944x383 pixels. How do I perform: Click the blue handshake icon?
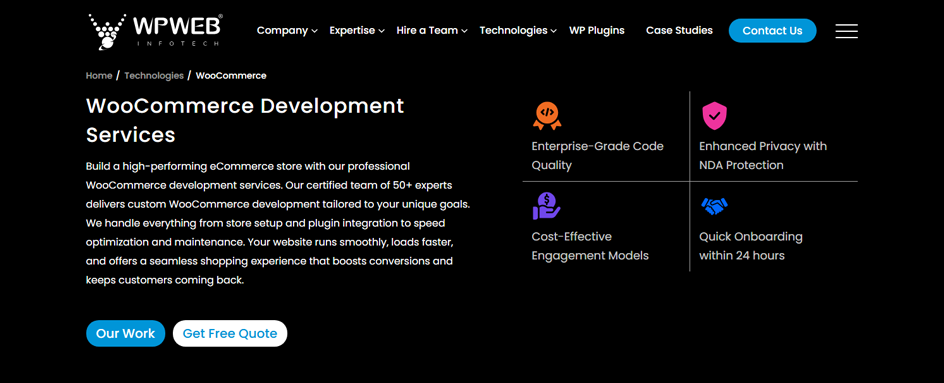(715, 207)
